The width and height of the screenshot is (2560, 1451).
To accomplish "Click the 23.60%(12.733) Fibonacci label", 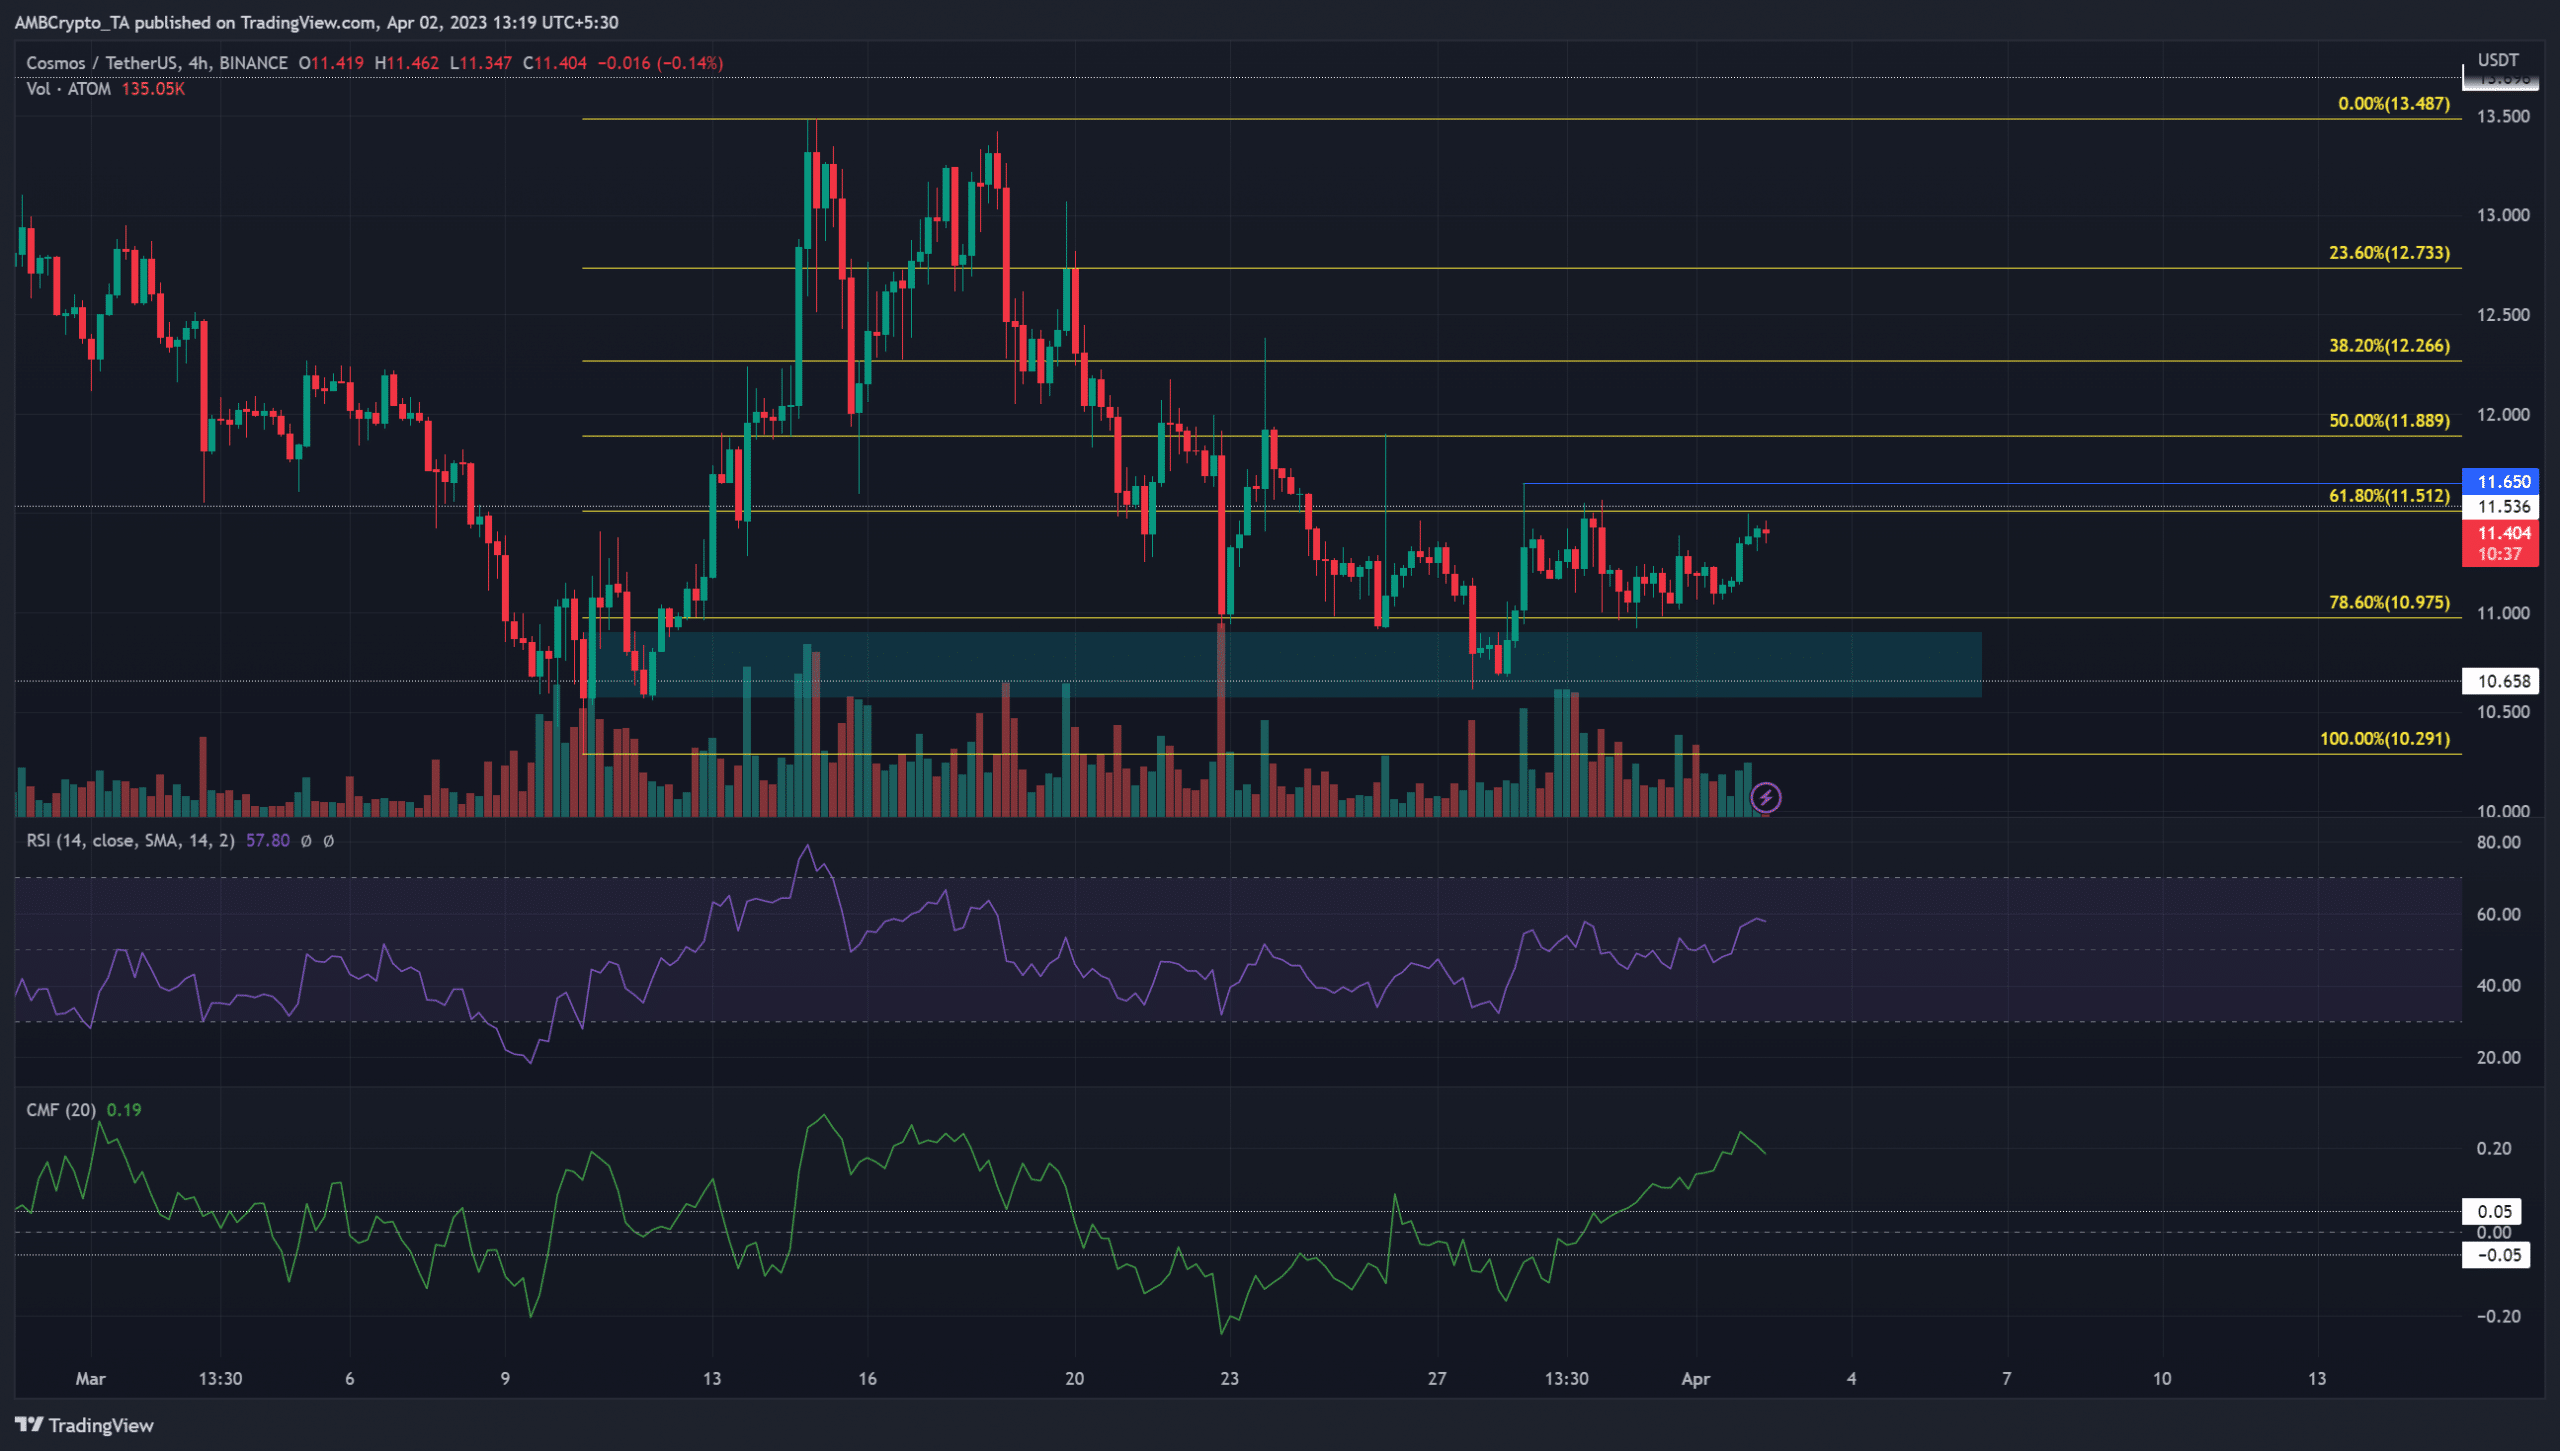I will point(2389,253).
